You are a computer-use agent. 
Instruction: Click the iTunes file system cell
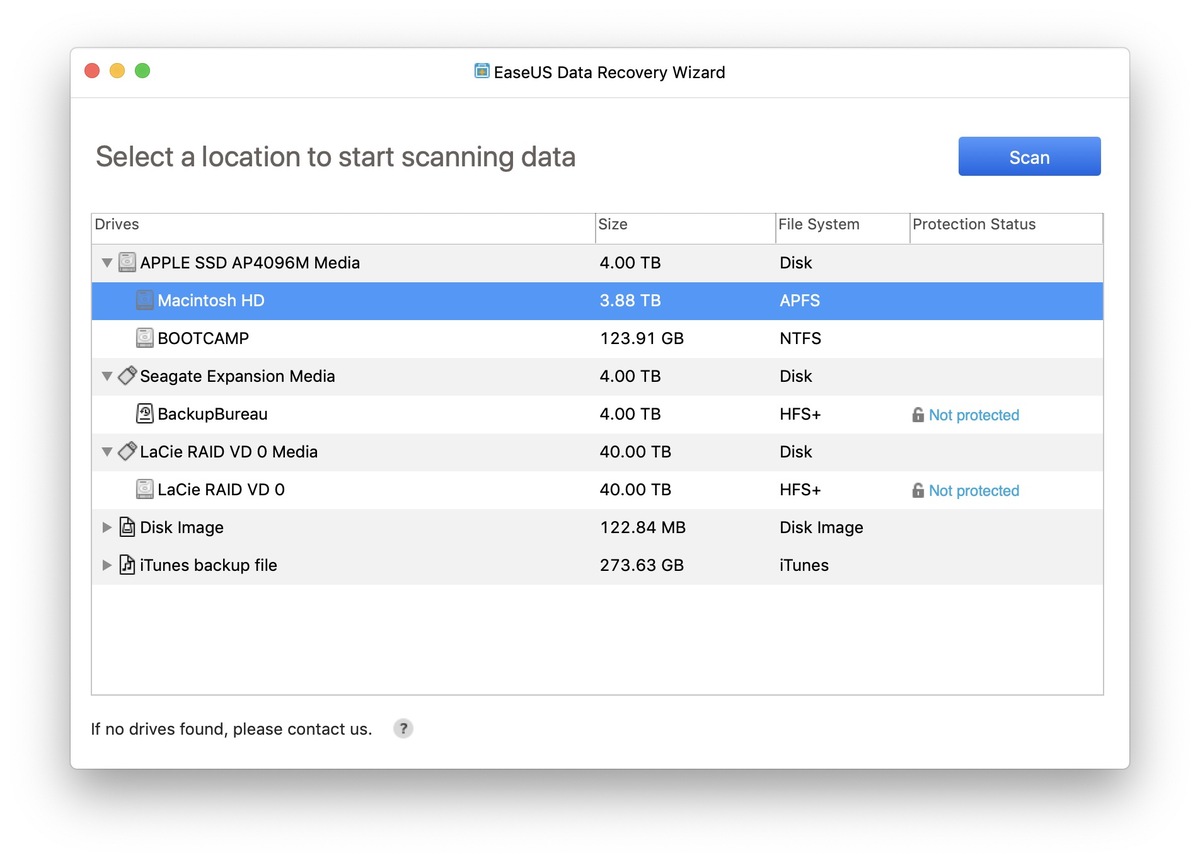[804, 565]
